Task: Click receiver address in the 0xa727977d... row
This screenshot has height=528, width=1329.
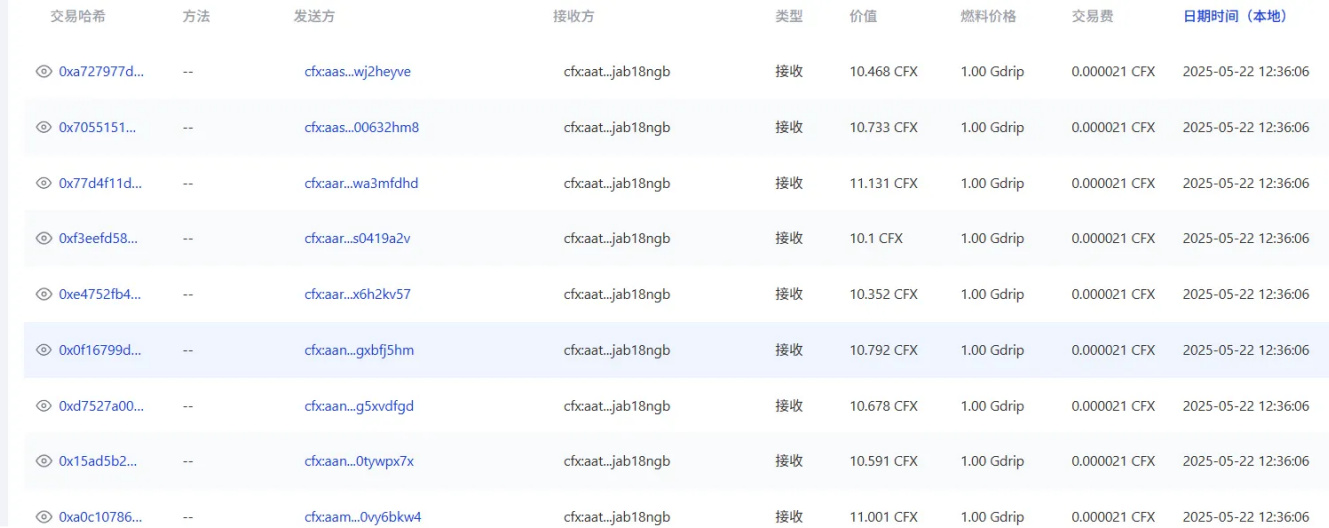Action: tap(617, 72)
